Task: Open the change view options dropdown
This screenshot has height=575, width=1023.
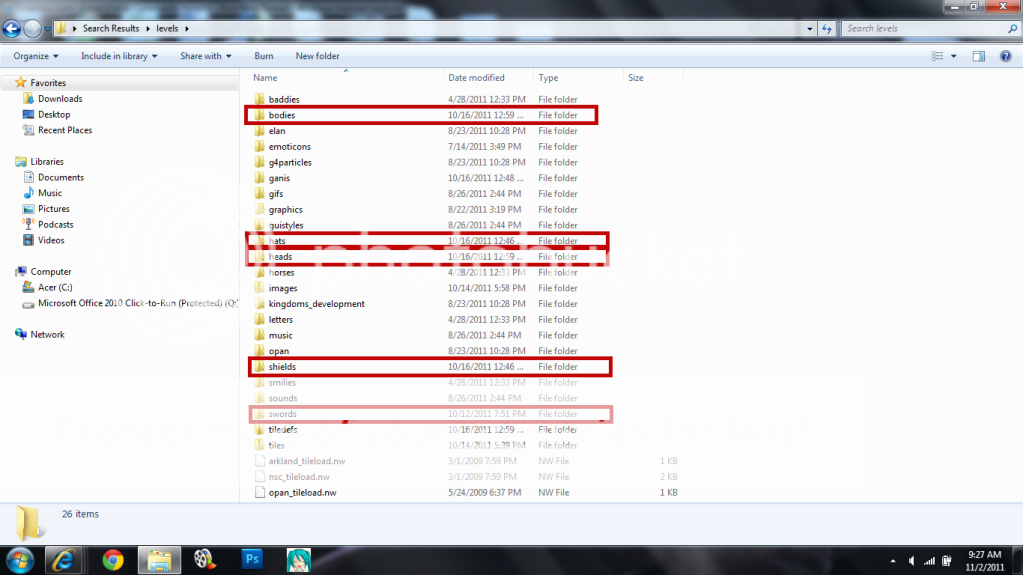Action: [954, 56]
